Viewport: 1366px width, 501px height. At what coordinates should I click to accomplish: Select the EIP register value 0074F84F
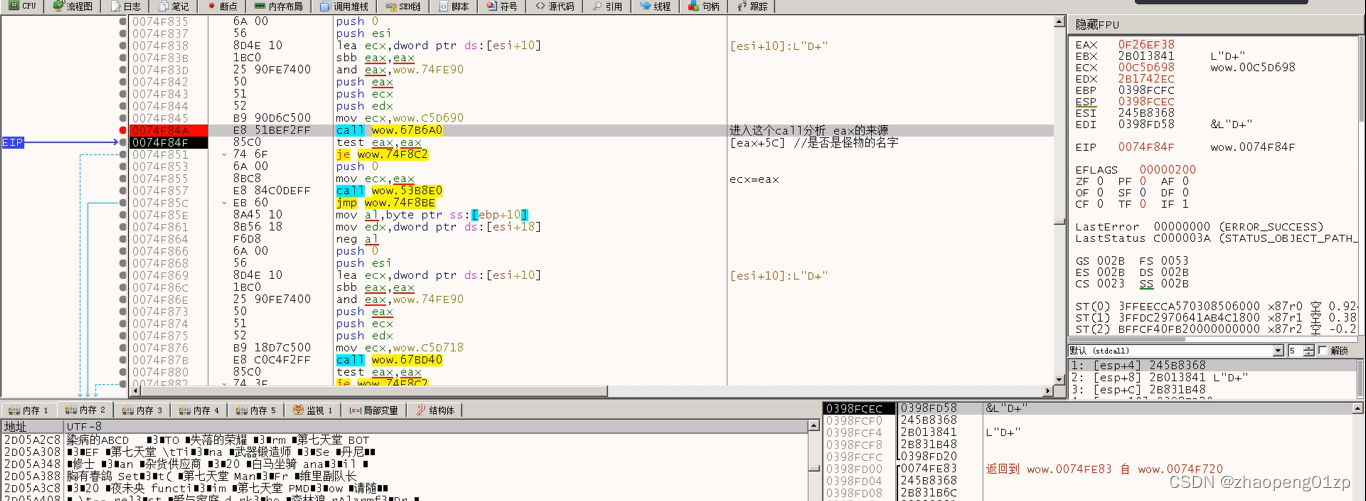point(1146,147)
